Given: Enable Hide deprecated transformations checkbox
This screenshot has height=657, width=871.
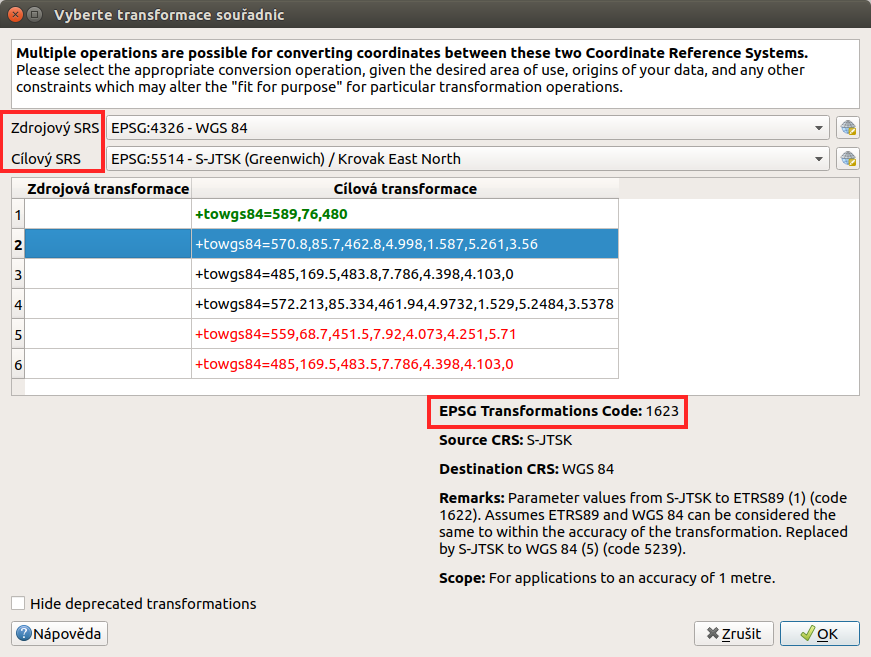Looking at the screenshot, I should point(18,603).
